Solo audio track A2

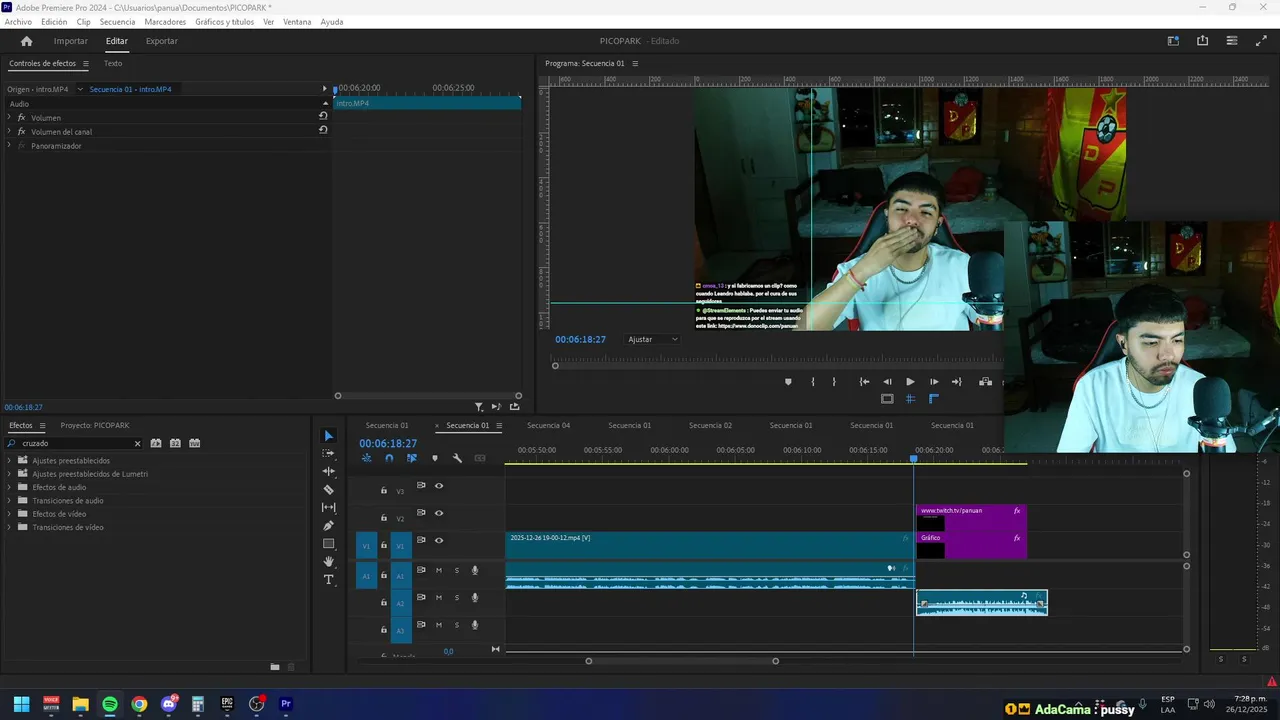[x=457, y=598]
